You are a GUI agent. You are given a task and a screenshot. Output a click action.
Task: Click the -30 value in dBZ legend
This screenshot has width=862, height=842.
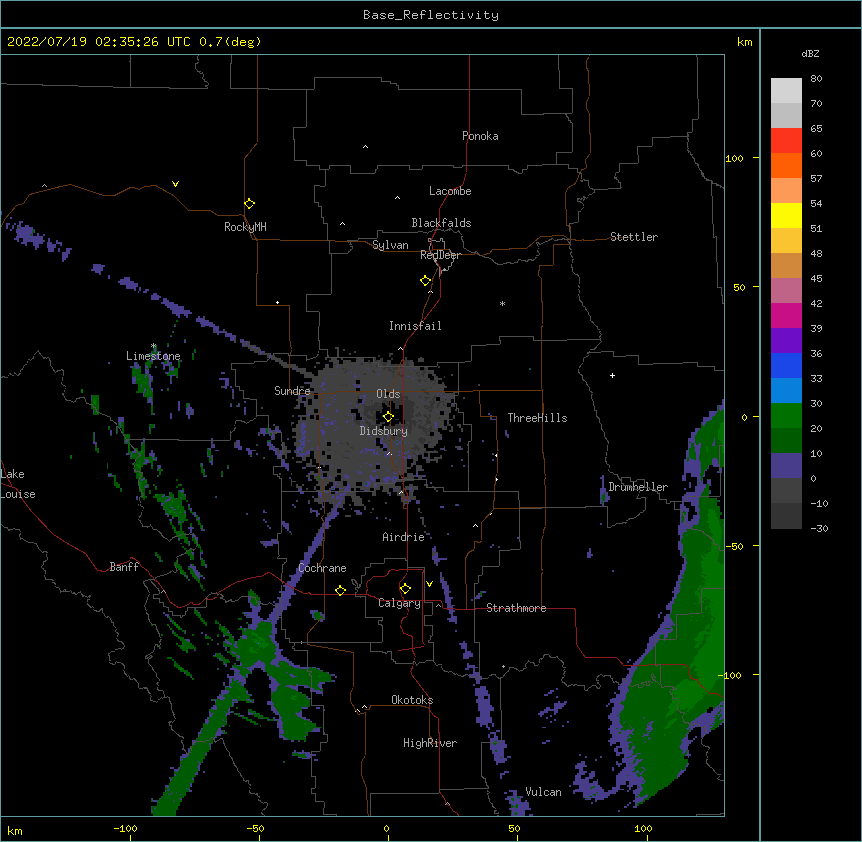(819, 528)
